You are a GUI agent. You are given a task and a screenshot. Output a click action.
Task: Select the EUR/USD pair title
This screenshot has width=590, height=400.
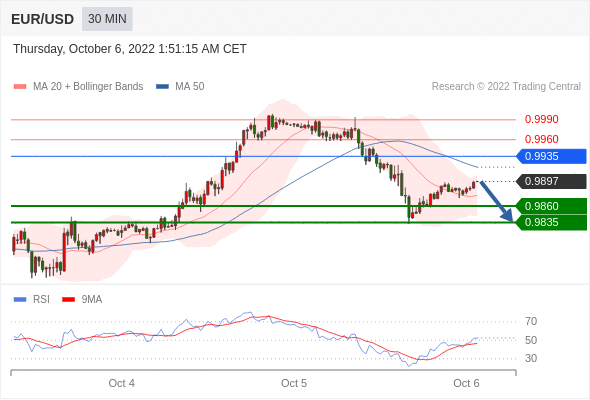[x=43, y=19]
